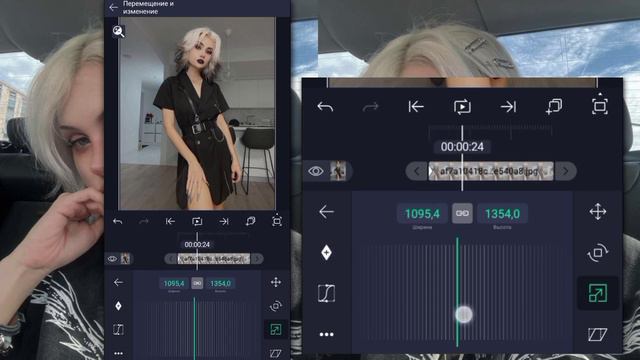
Task: Jump to clip end in enlarged toolbar
Action: (508, 107)
